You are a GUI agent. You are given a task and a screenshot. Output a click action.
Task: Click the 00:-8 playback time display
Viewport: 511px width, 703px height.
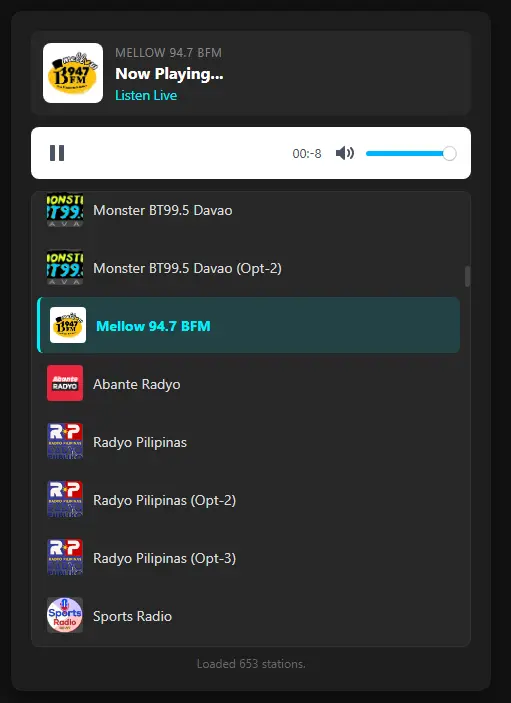(307, 154)
